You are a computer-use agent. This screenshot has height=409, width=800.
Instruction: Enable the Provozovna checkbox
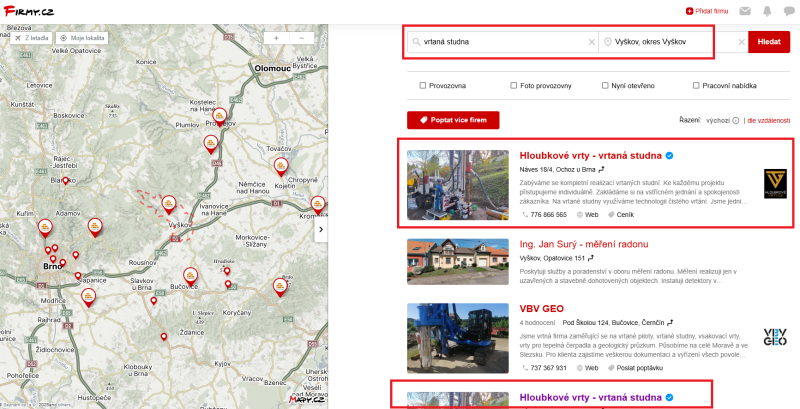pos(422,86)
